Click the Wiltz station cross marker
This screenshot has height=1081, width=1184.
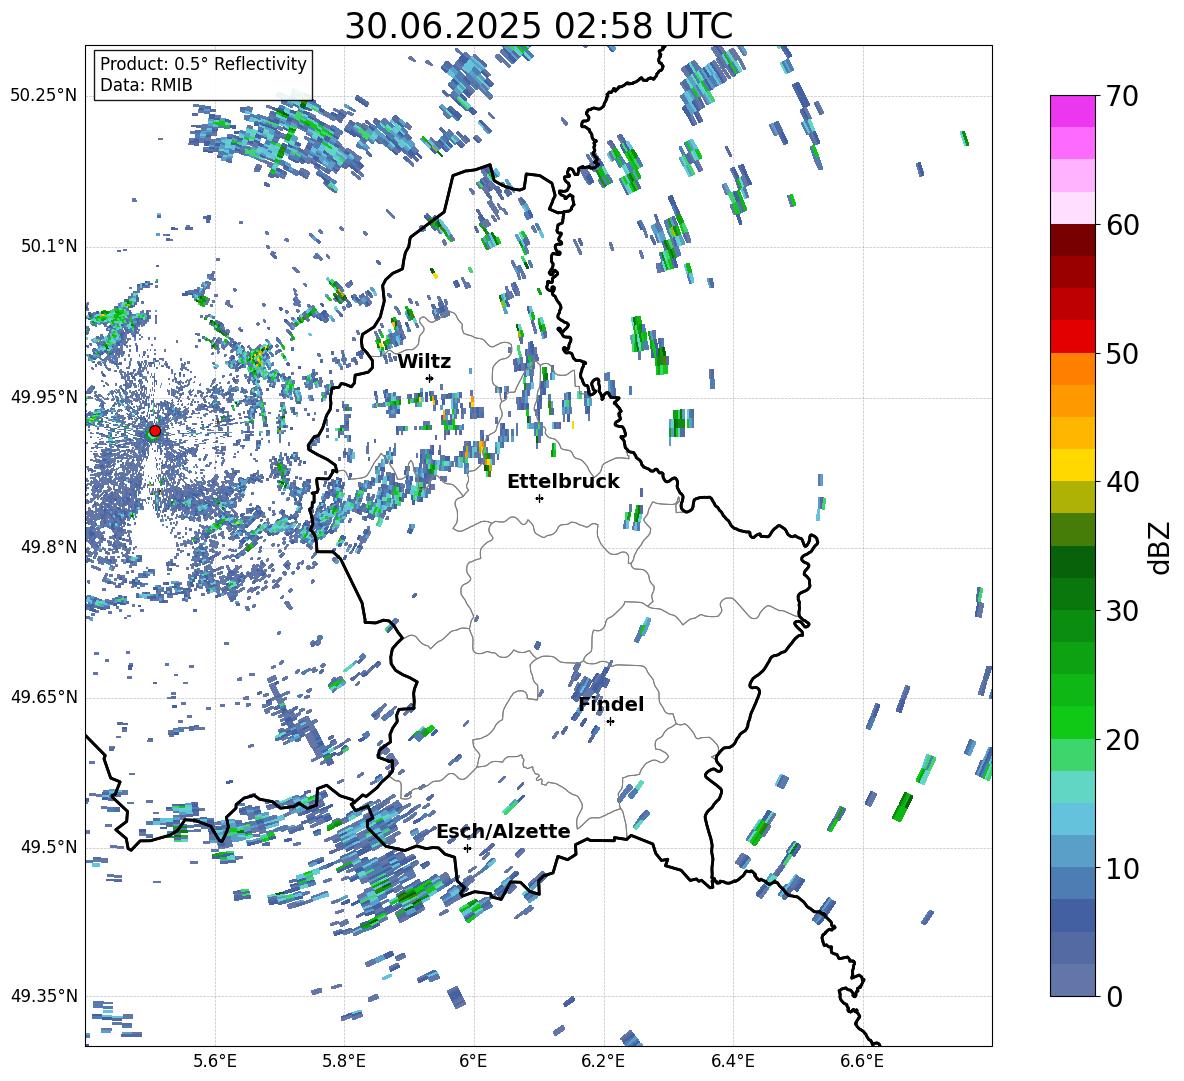tap(430, 378)
